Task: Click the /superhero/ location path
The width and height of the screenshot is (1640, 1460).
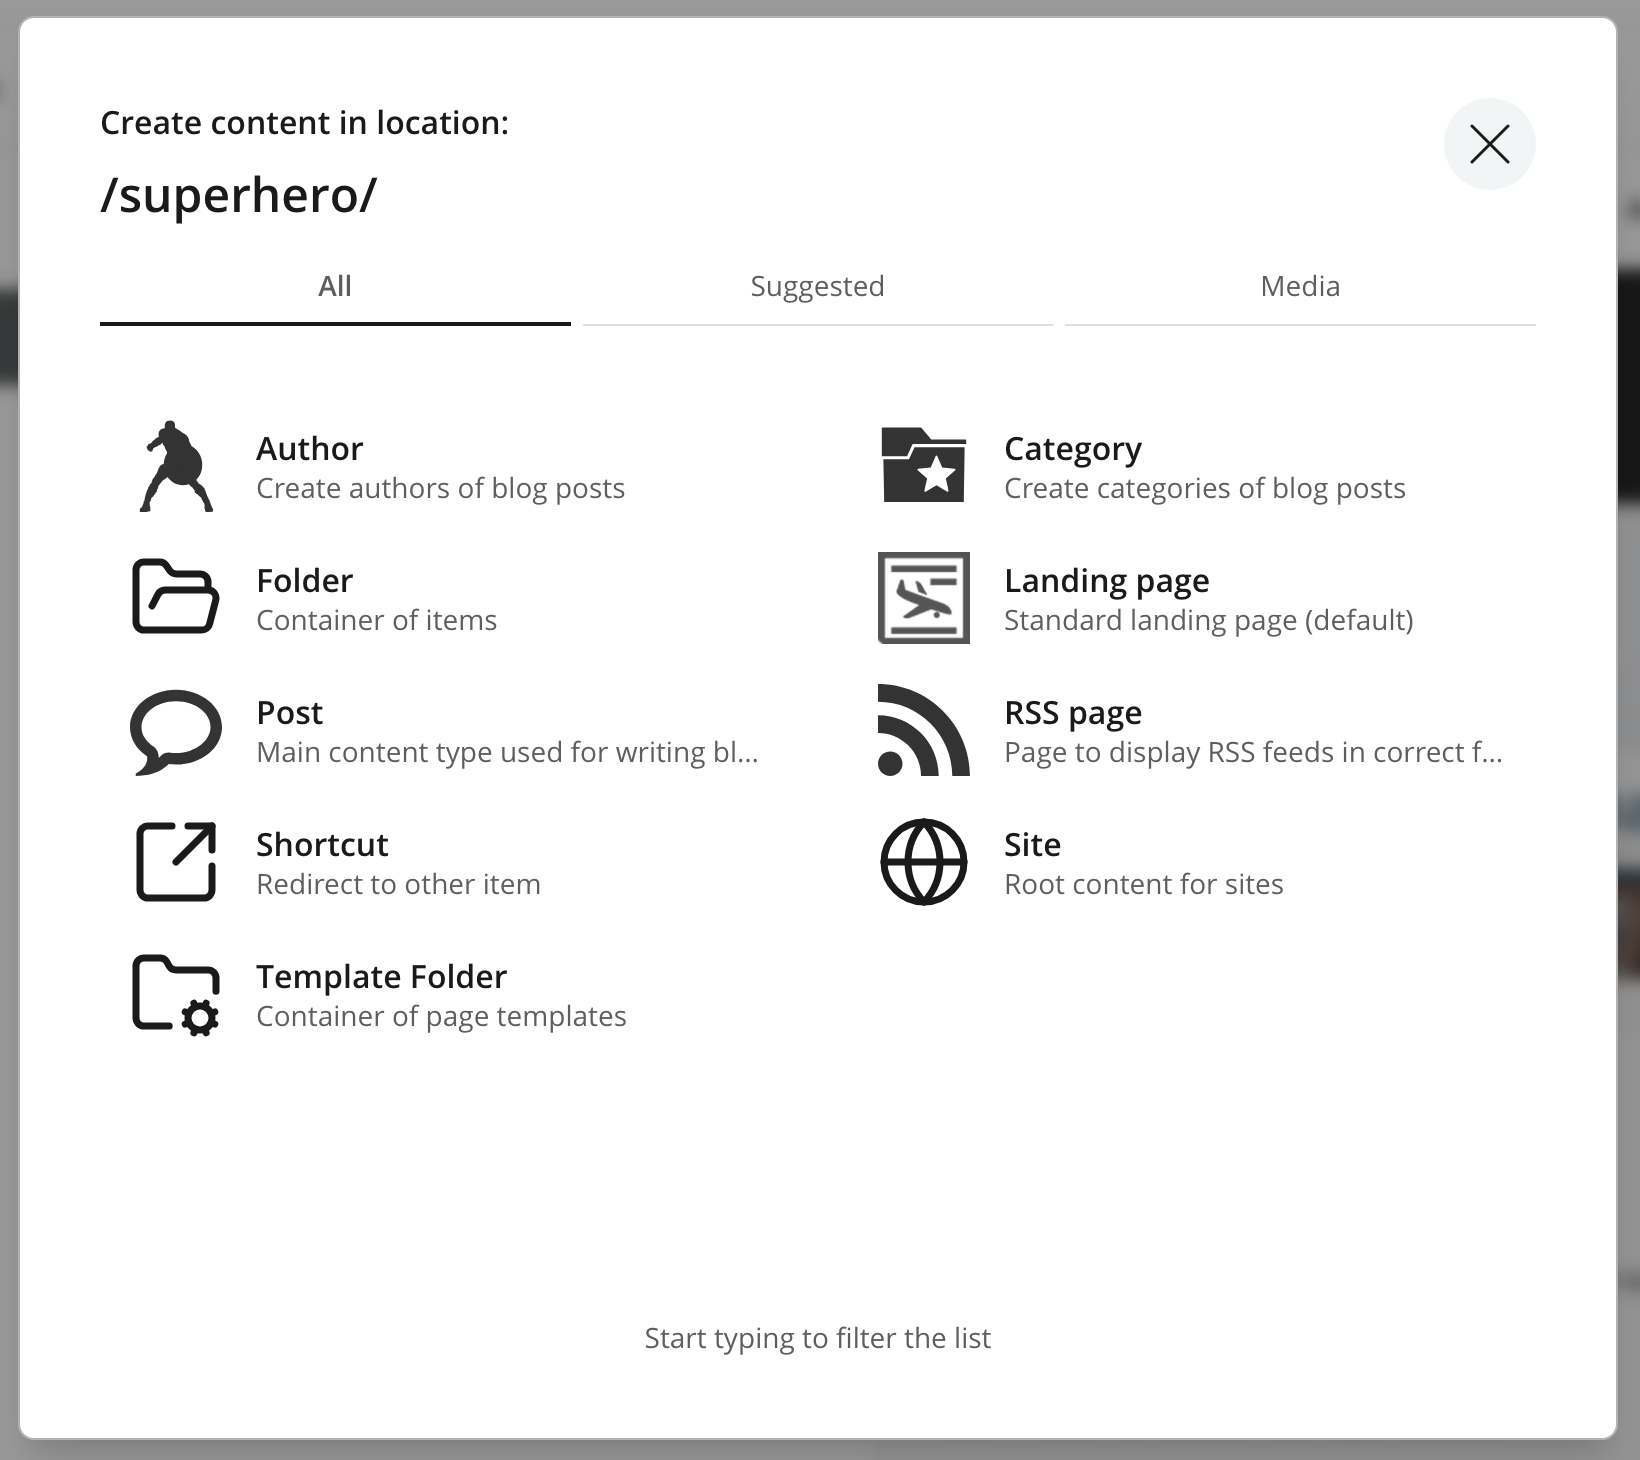Action: tap(239, 195)
